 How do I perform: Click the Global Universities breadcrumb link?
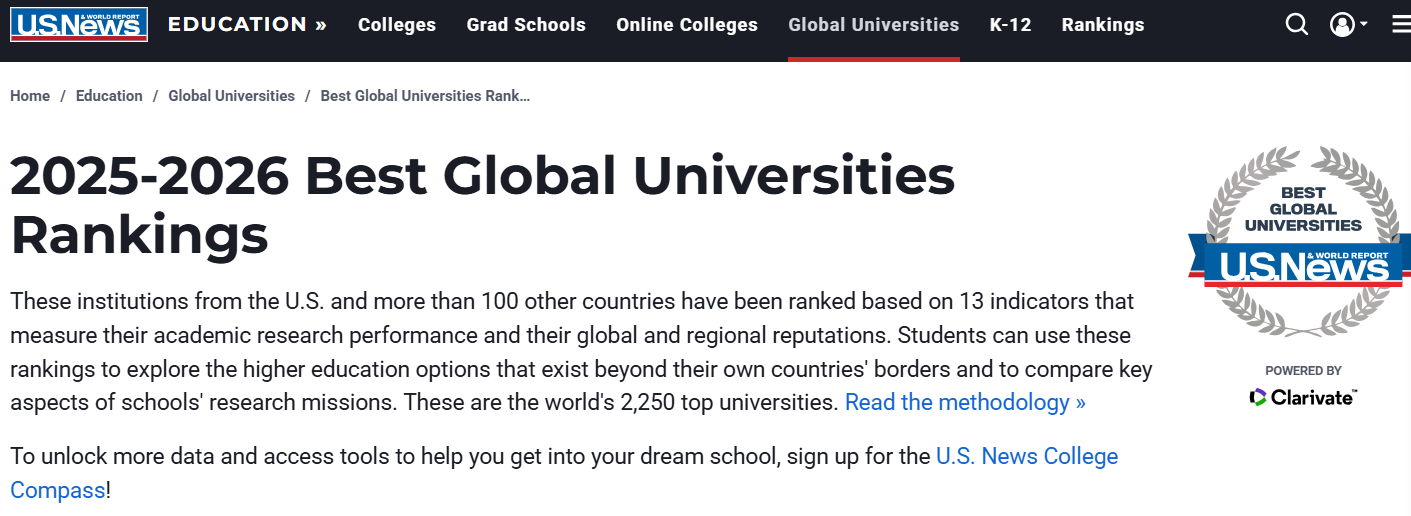tap(231, 96)
